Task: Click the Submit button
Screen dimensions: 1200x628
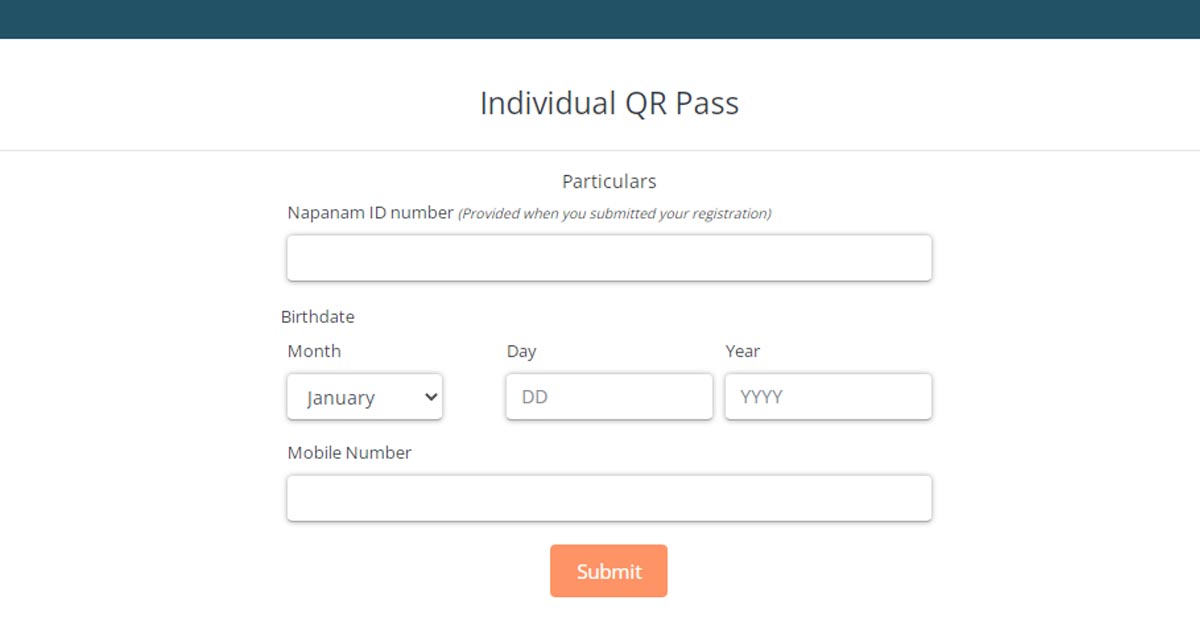Action: coord(608,571)
